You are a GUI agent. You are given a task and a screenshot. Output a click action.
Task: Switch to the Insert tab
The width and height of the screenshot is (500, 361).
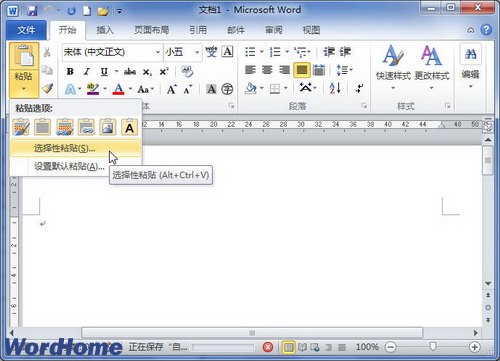tap(105, 30)
